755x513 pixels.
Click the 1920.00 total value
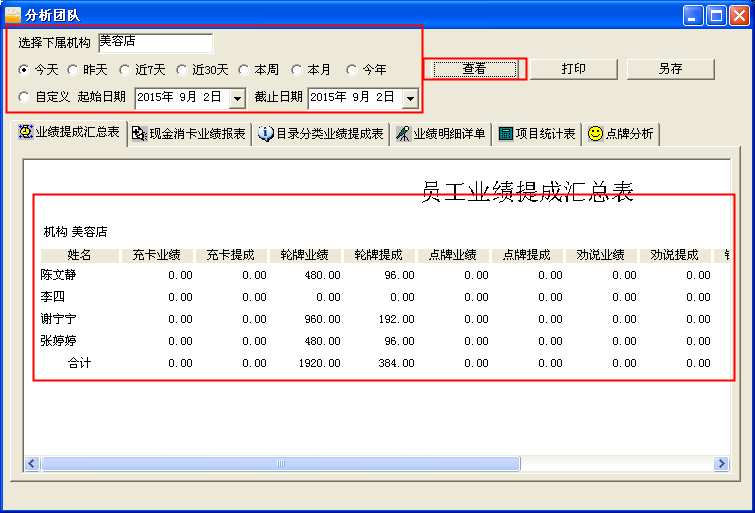tap(319, 363)
